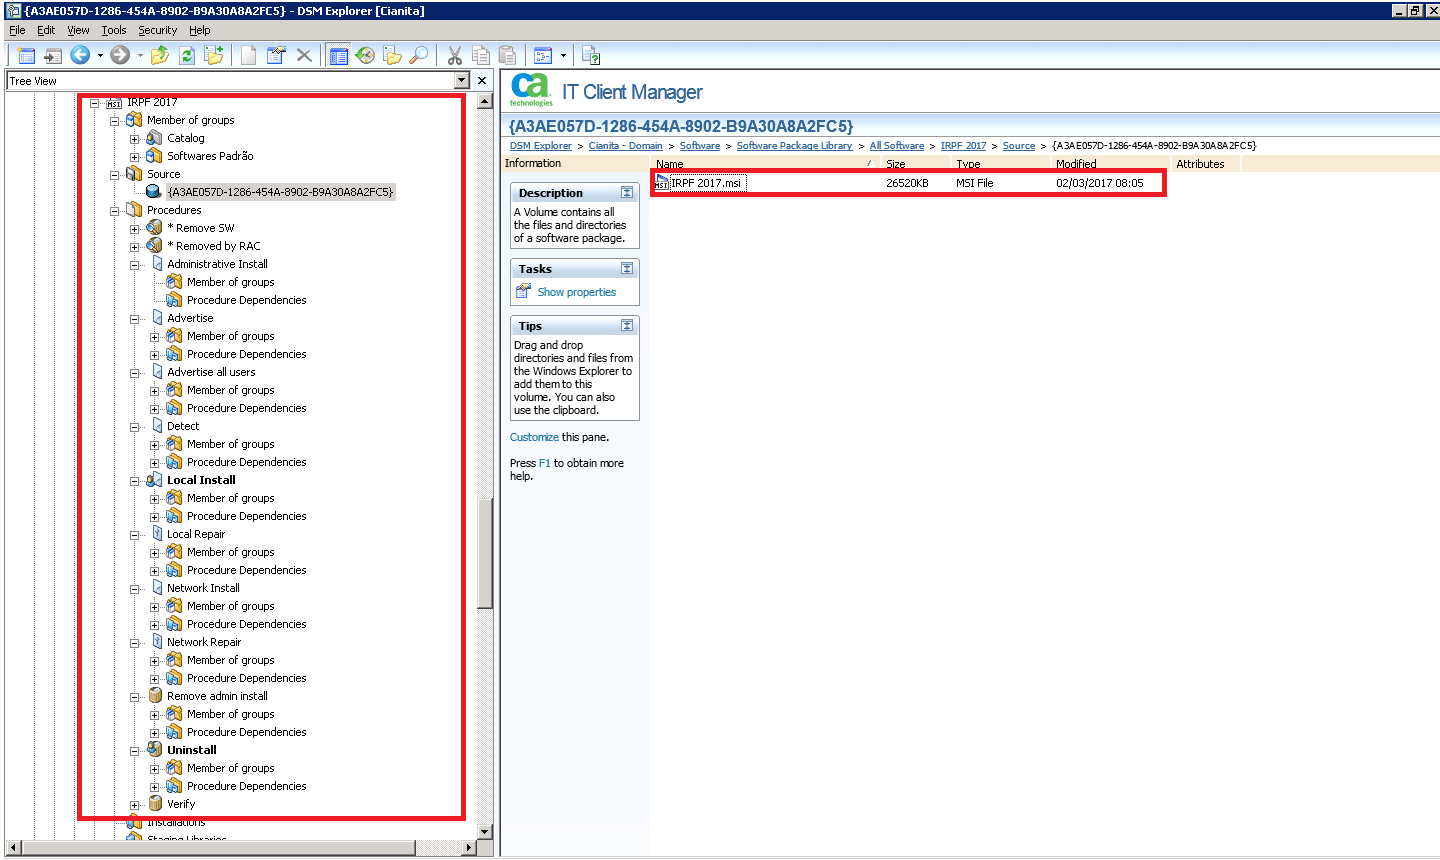Click the import arrow toolbar icon
This screenshot has width=1440, height=860.
coord(53,55)
